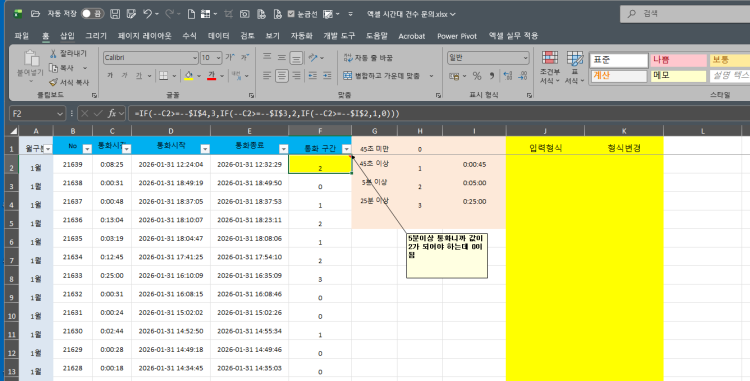
Task: Click the Undo arrow icon
Action: pos(148,14)
